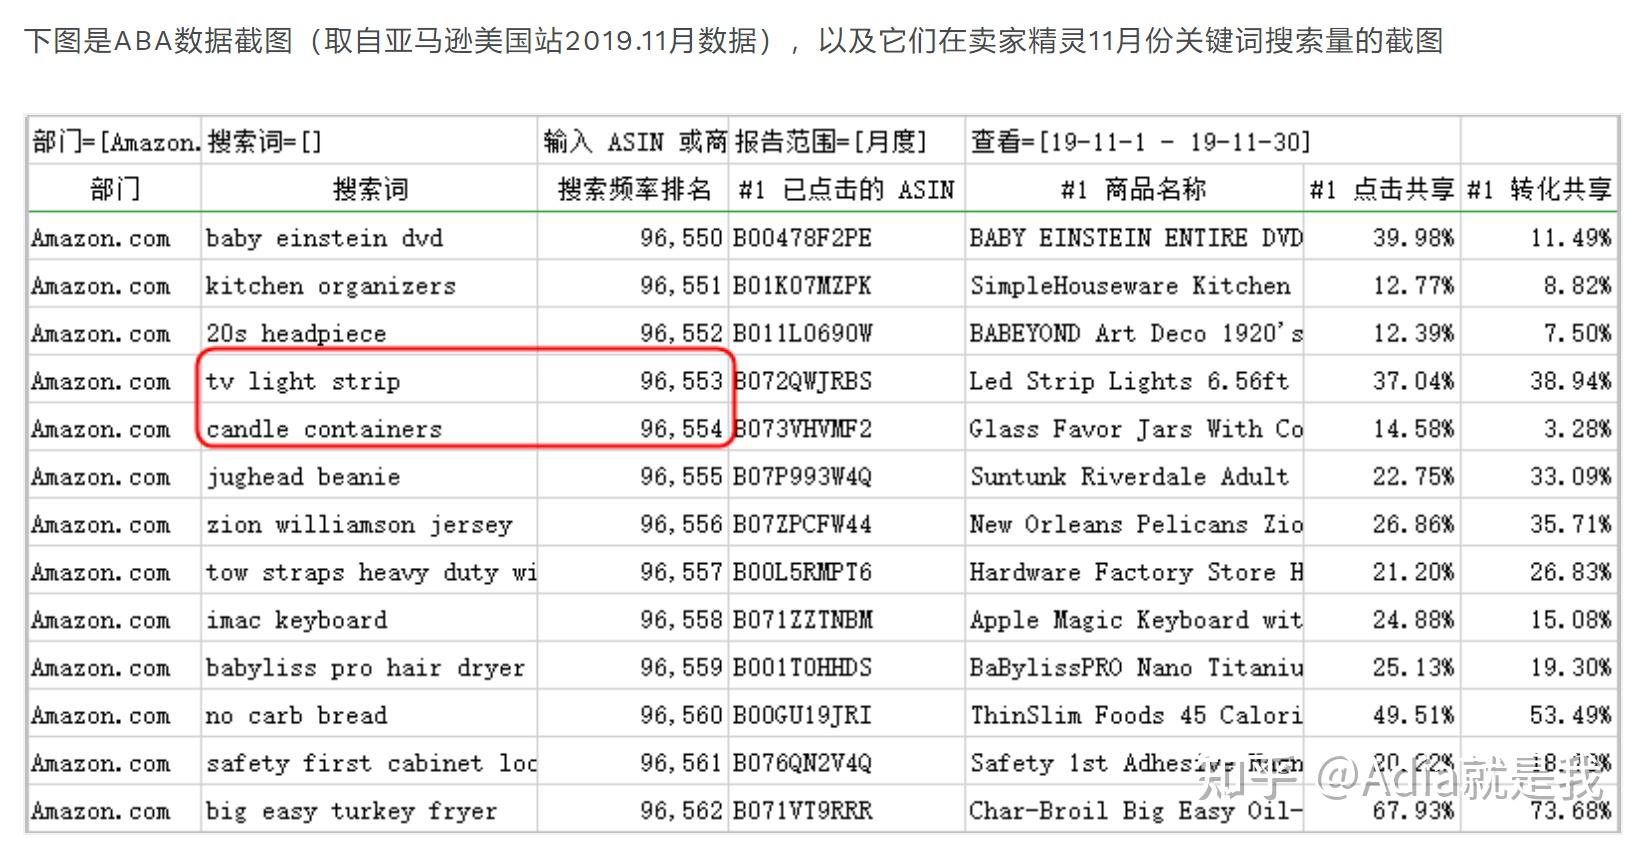Click the 输入 ASIN 或商 input cell
Viewport: 1645px width, 845px height.
[x=633, y=142]
